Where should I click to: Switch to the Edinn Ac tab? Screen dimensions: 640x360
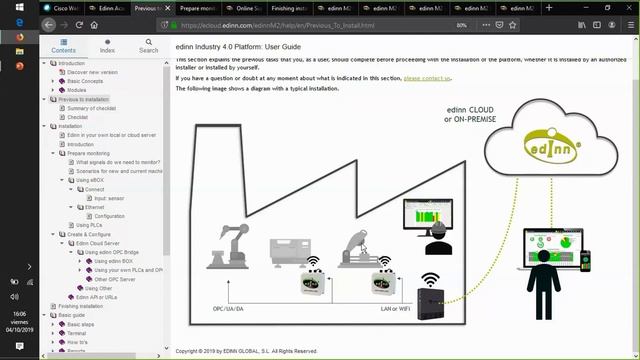tap(108, 8)
